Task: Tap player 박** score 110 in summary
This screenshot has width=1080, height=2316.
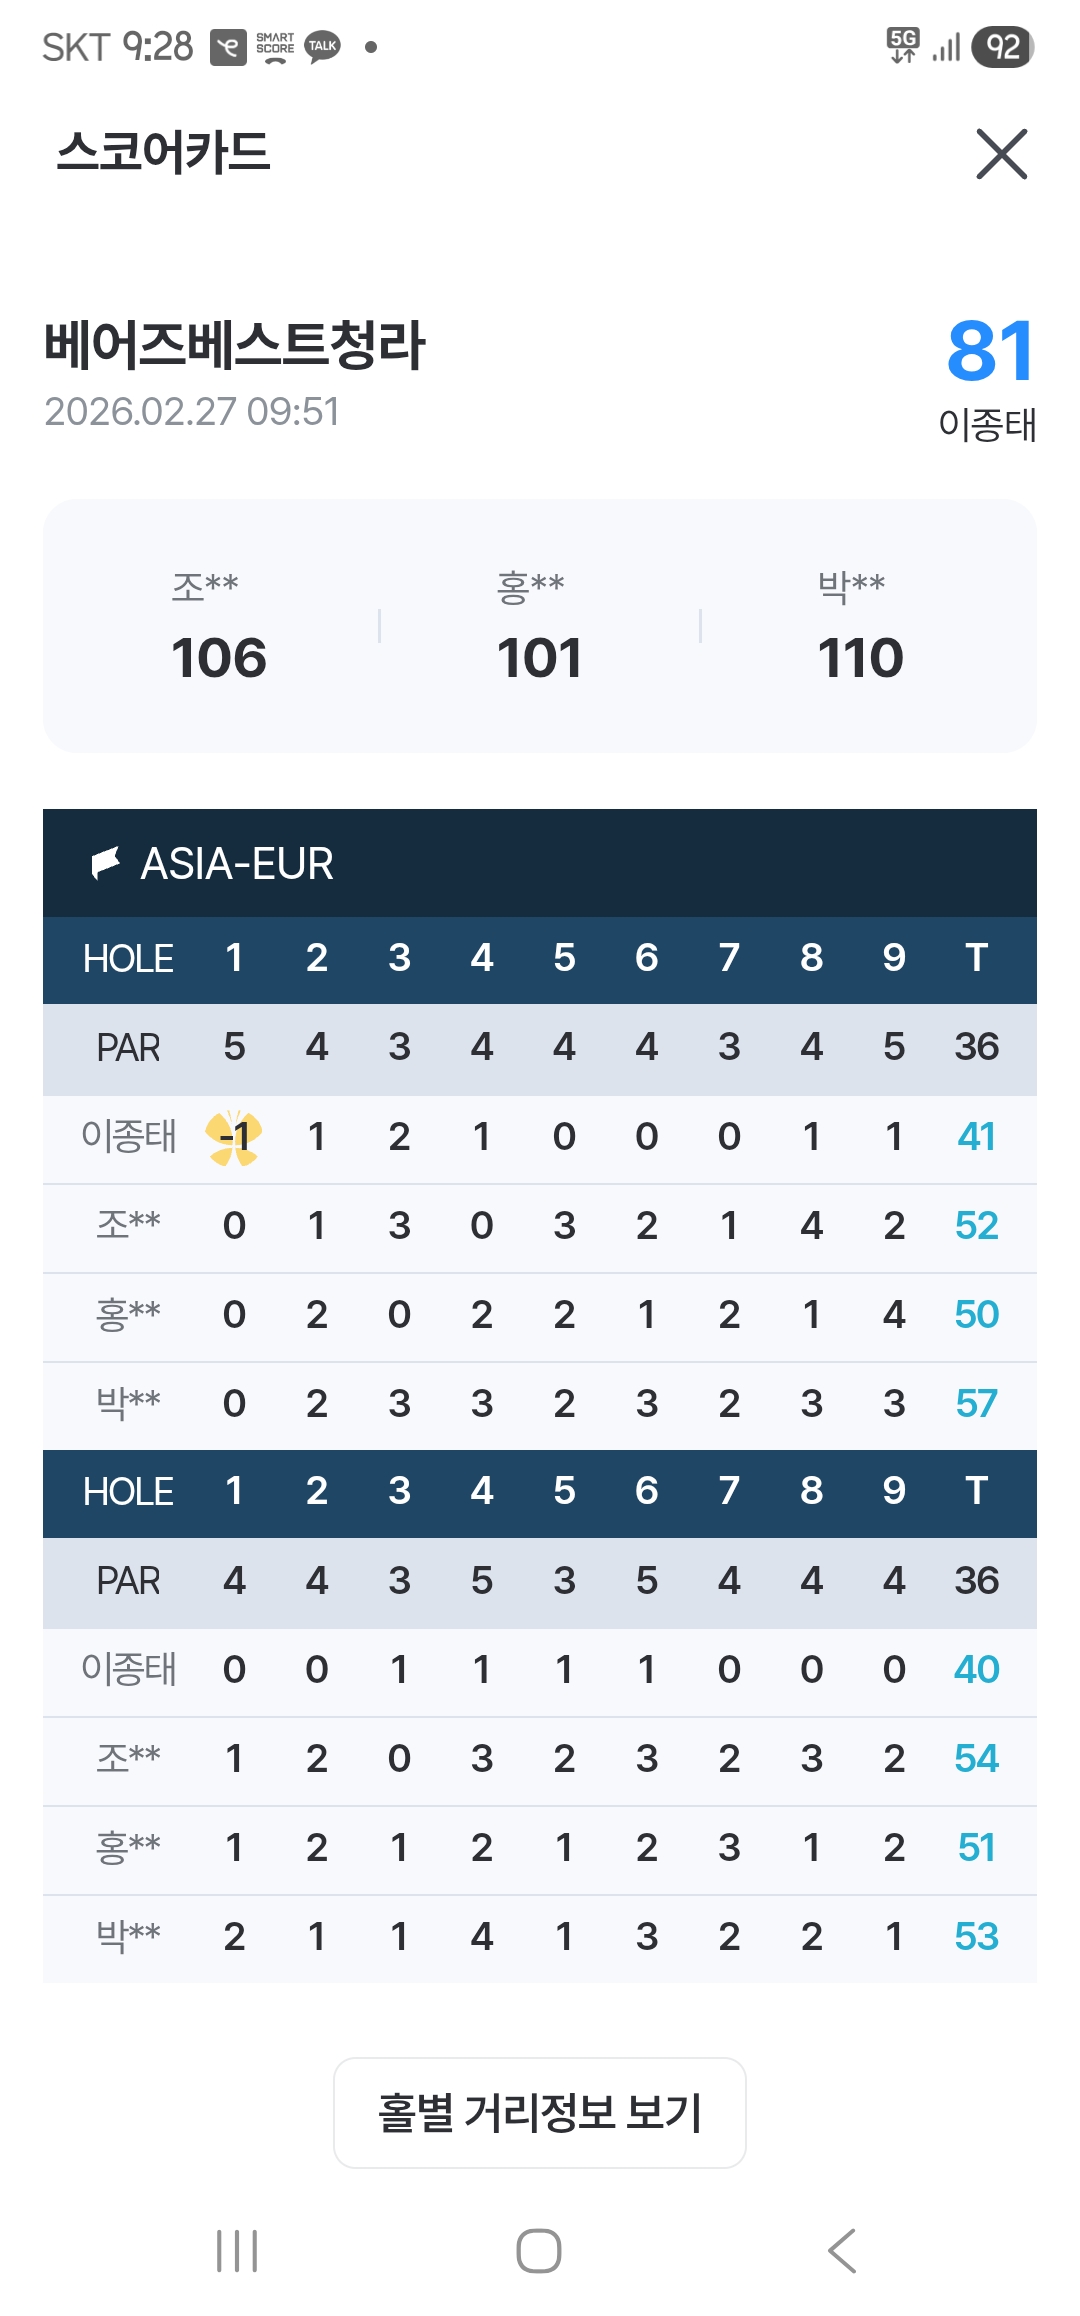Action: click(860, 657)
